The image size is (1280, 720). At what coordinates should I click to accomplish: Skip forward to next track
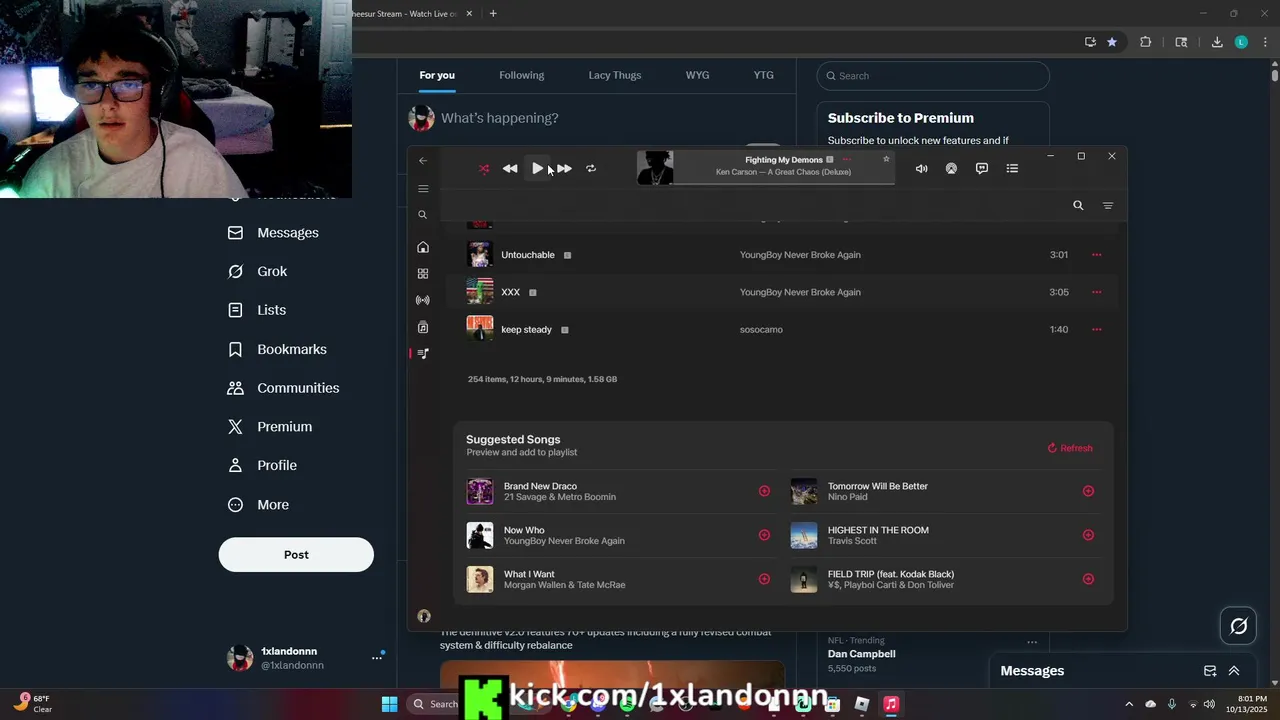(x=564, y=169)
